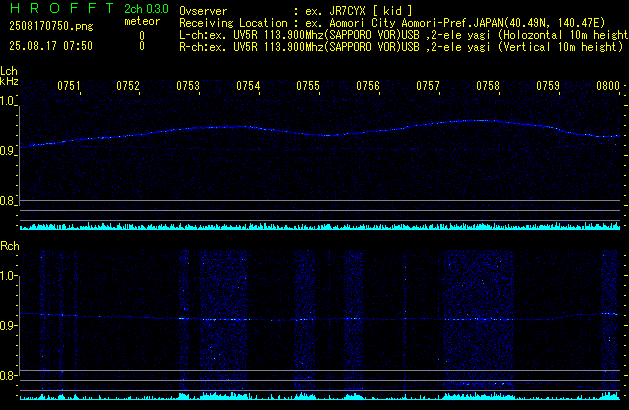Click the Ovserver callsign line JR7CYX

296,11
